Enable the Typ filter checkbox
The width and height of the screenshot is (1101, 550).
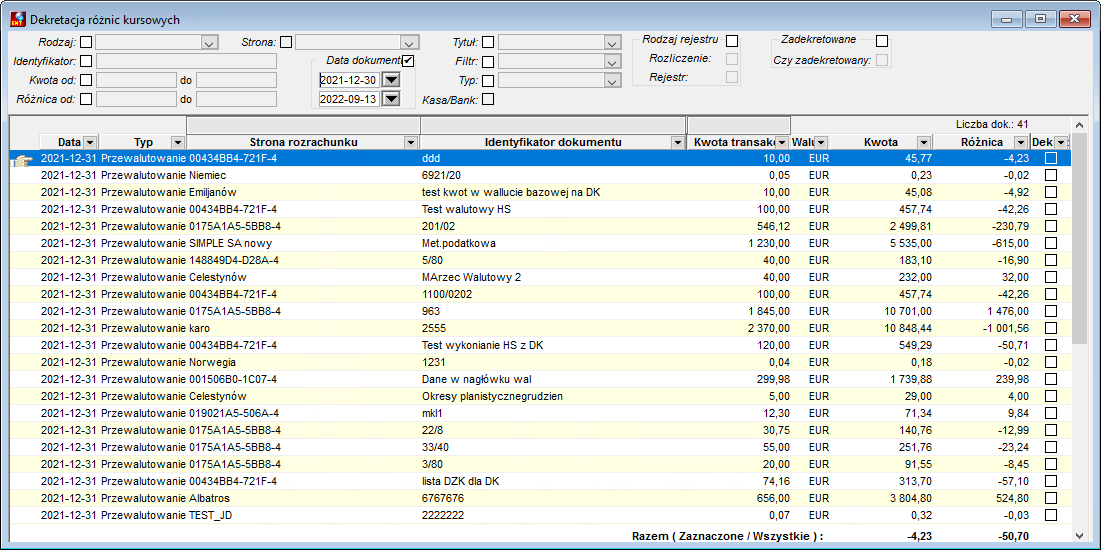coord(488,80)
